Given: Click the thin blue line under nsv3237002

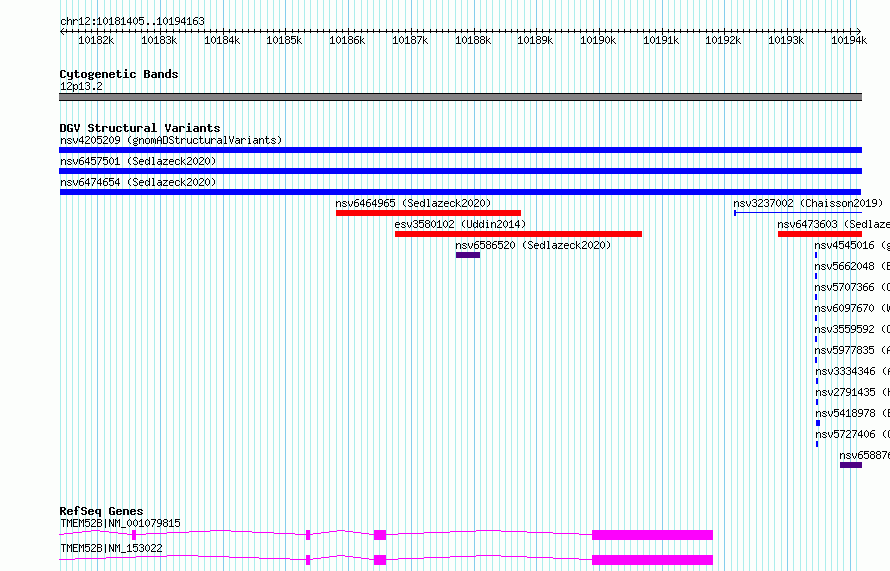Looking at the screenshot, I should [798, 213].
